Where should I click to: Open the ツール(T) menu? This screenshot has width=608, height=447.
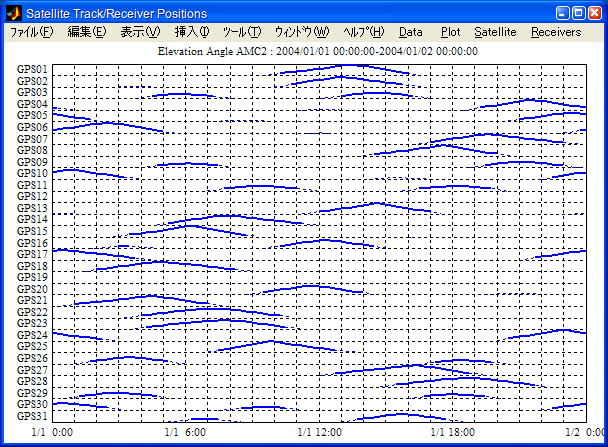(242, 32)
